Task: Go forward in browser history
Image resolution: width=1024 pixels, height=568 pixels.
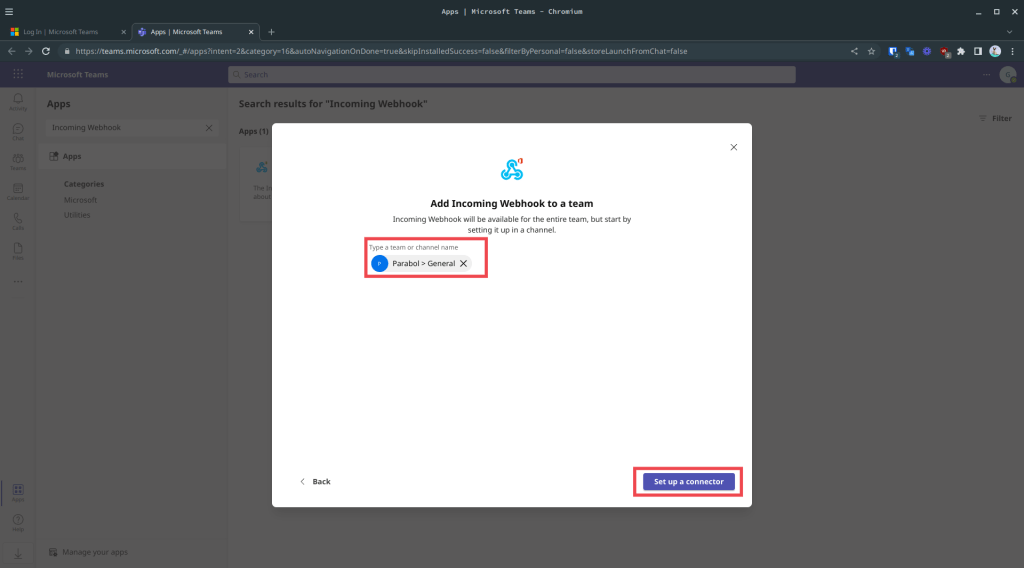Action: point(29,51)
